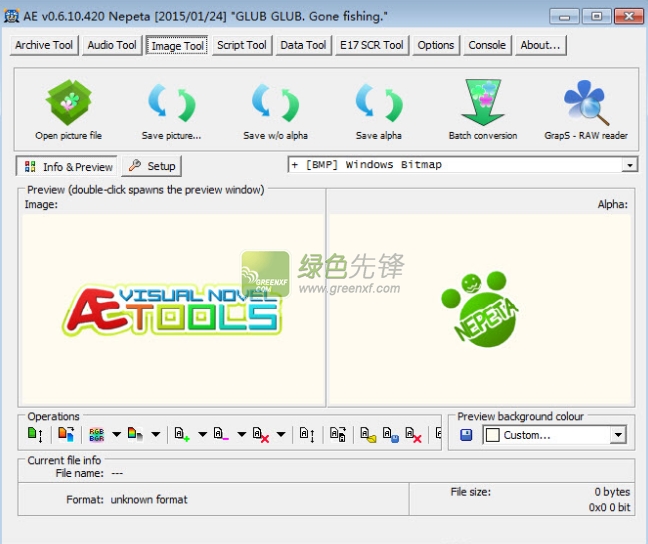Viewport: 648px width, 544px height.
Task: Click Save w/o alpha icon
Action: 275,103
